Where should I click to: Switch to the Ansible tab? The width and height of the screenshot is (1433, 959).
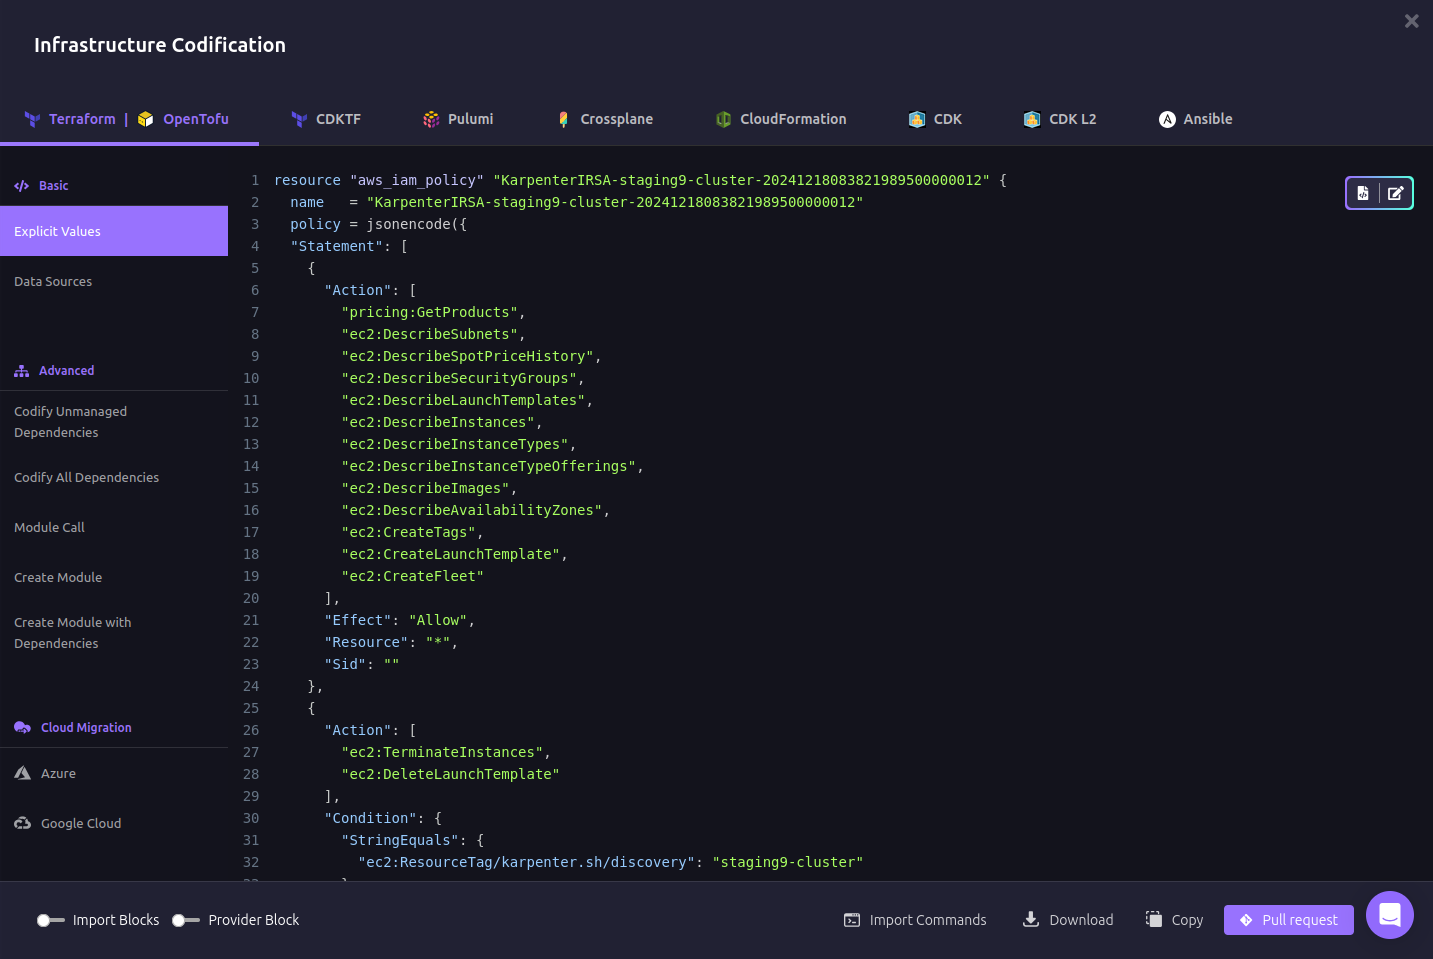click(x=1196, y=119)
